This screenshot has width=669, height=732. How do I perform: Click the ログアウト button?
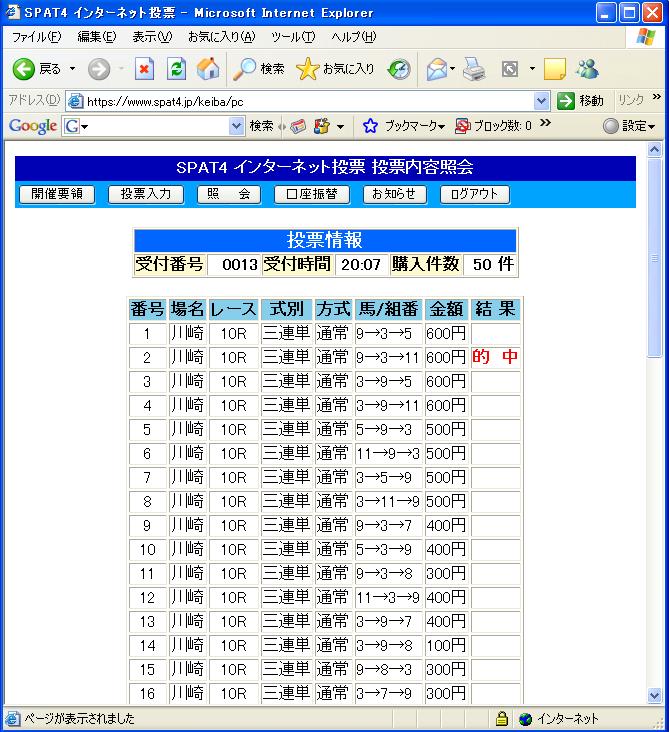pos(475,194)
